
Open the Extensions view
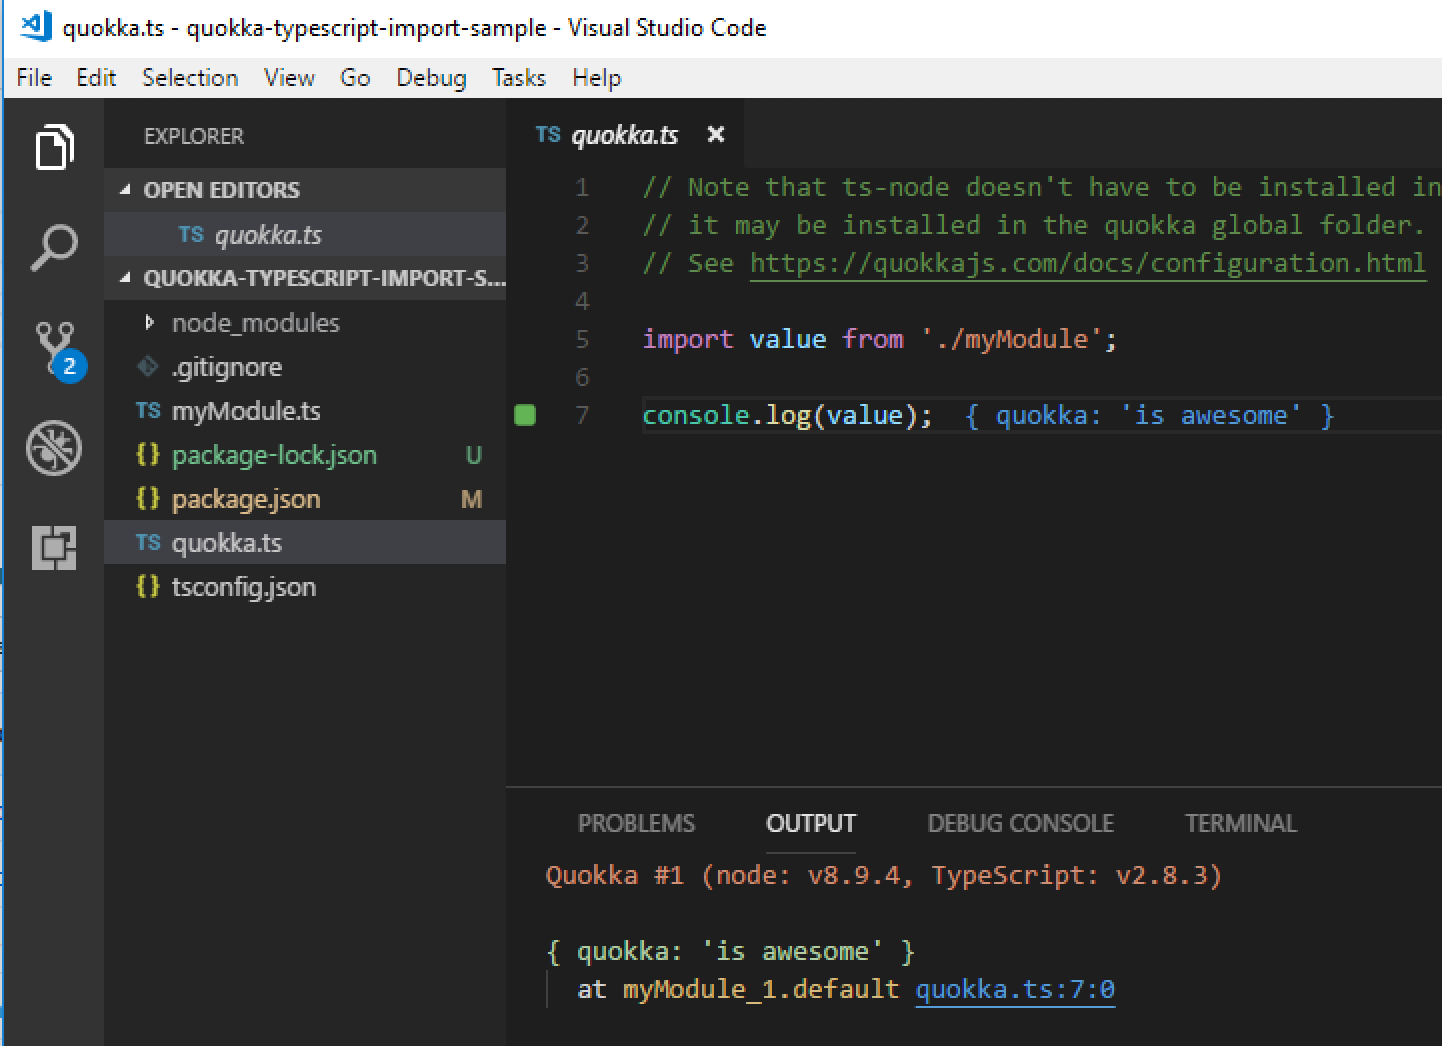54,548
